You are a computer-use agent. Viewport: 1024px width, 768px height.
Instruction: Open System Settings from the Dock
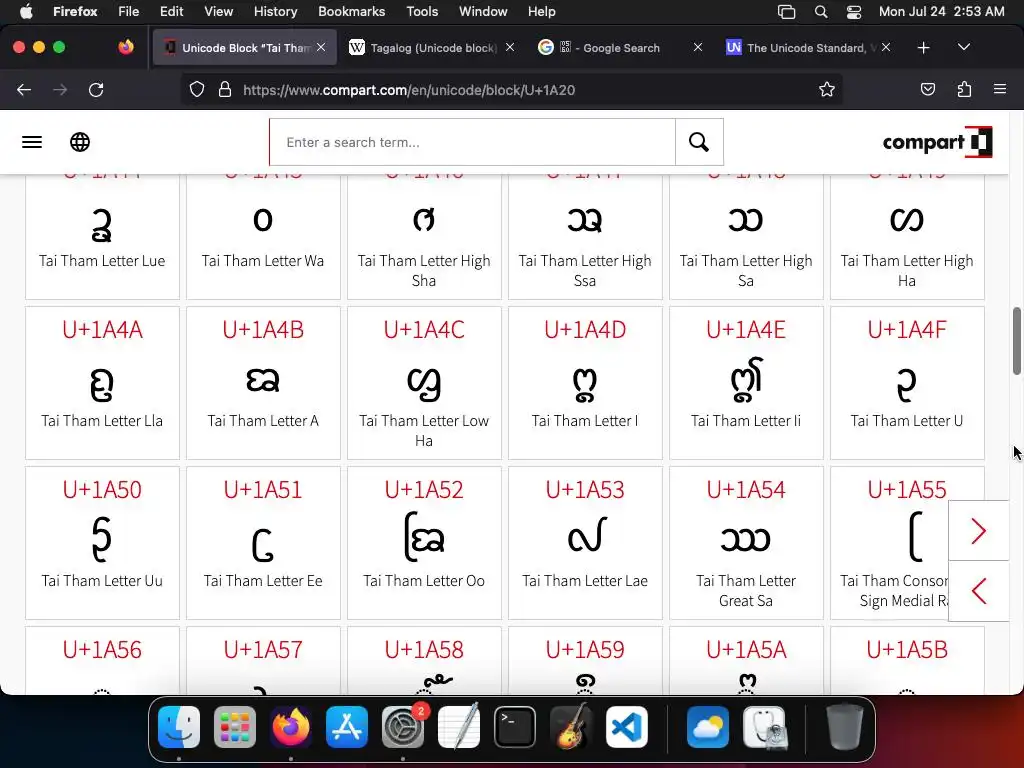[x=403, y=727]
